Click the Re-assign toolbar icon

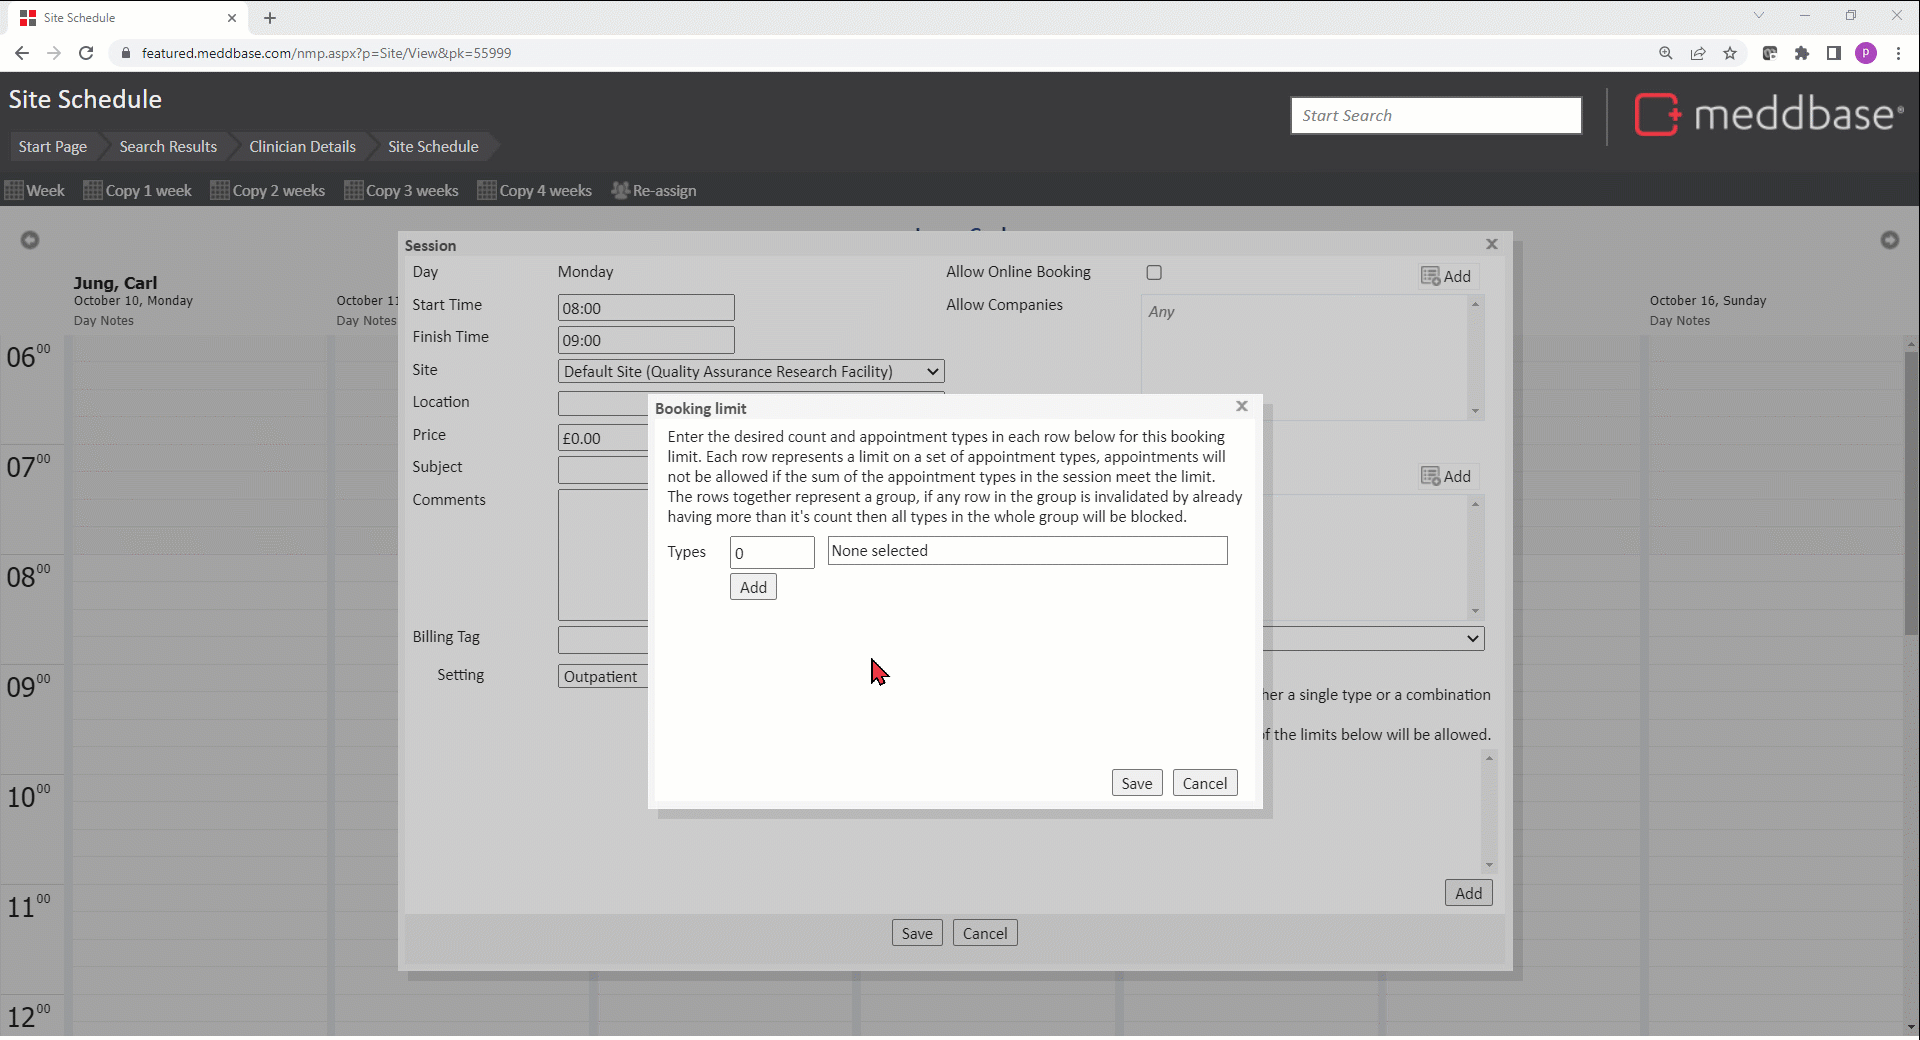tap(620, 190)
